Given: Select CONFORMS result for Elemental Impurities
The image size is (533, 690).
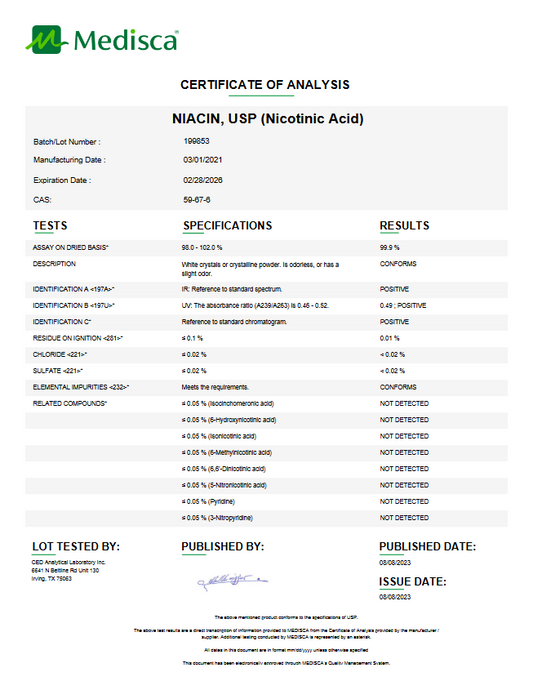Looking at the screenshot, I should [398, 387].
